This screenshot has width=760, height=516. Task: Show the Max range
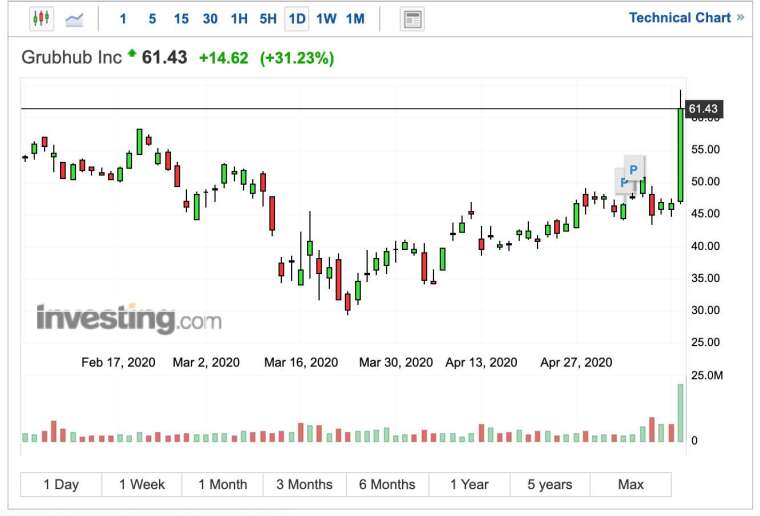(x=631, y=485)
